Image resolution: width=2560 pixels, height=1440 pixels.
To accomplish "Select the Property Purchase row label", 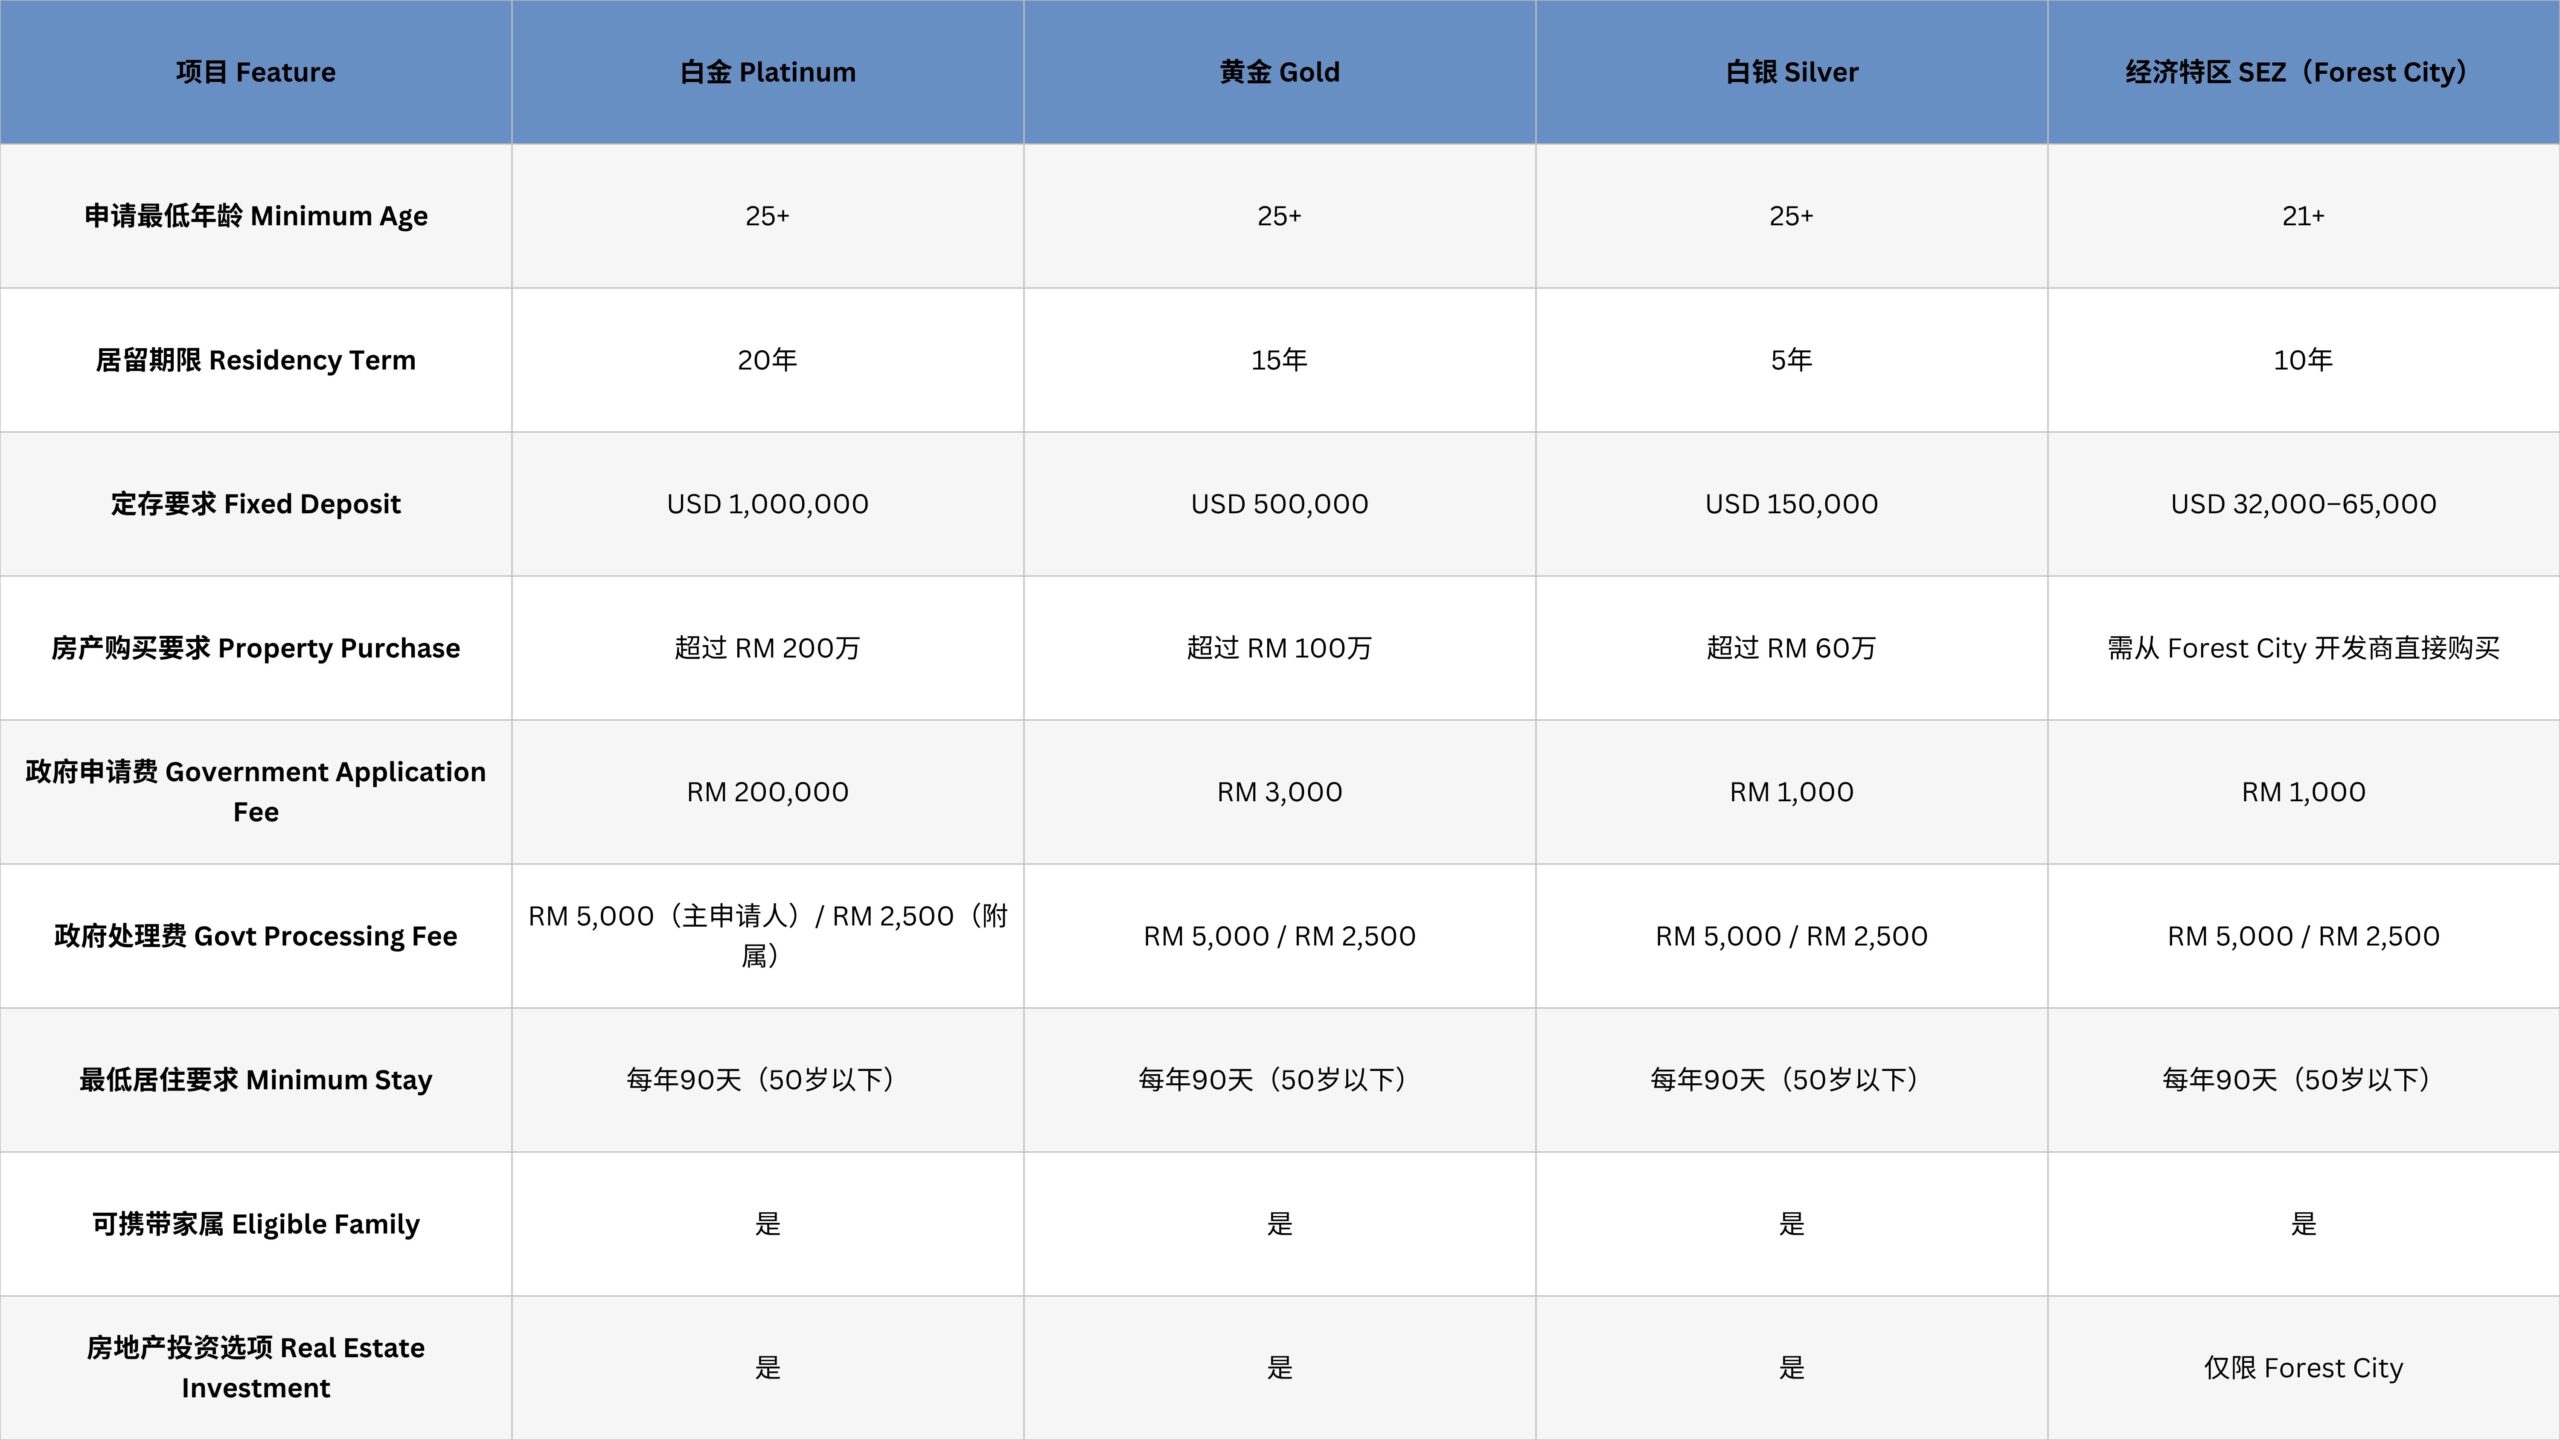I will [x=255, y=648].
